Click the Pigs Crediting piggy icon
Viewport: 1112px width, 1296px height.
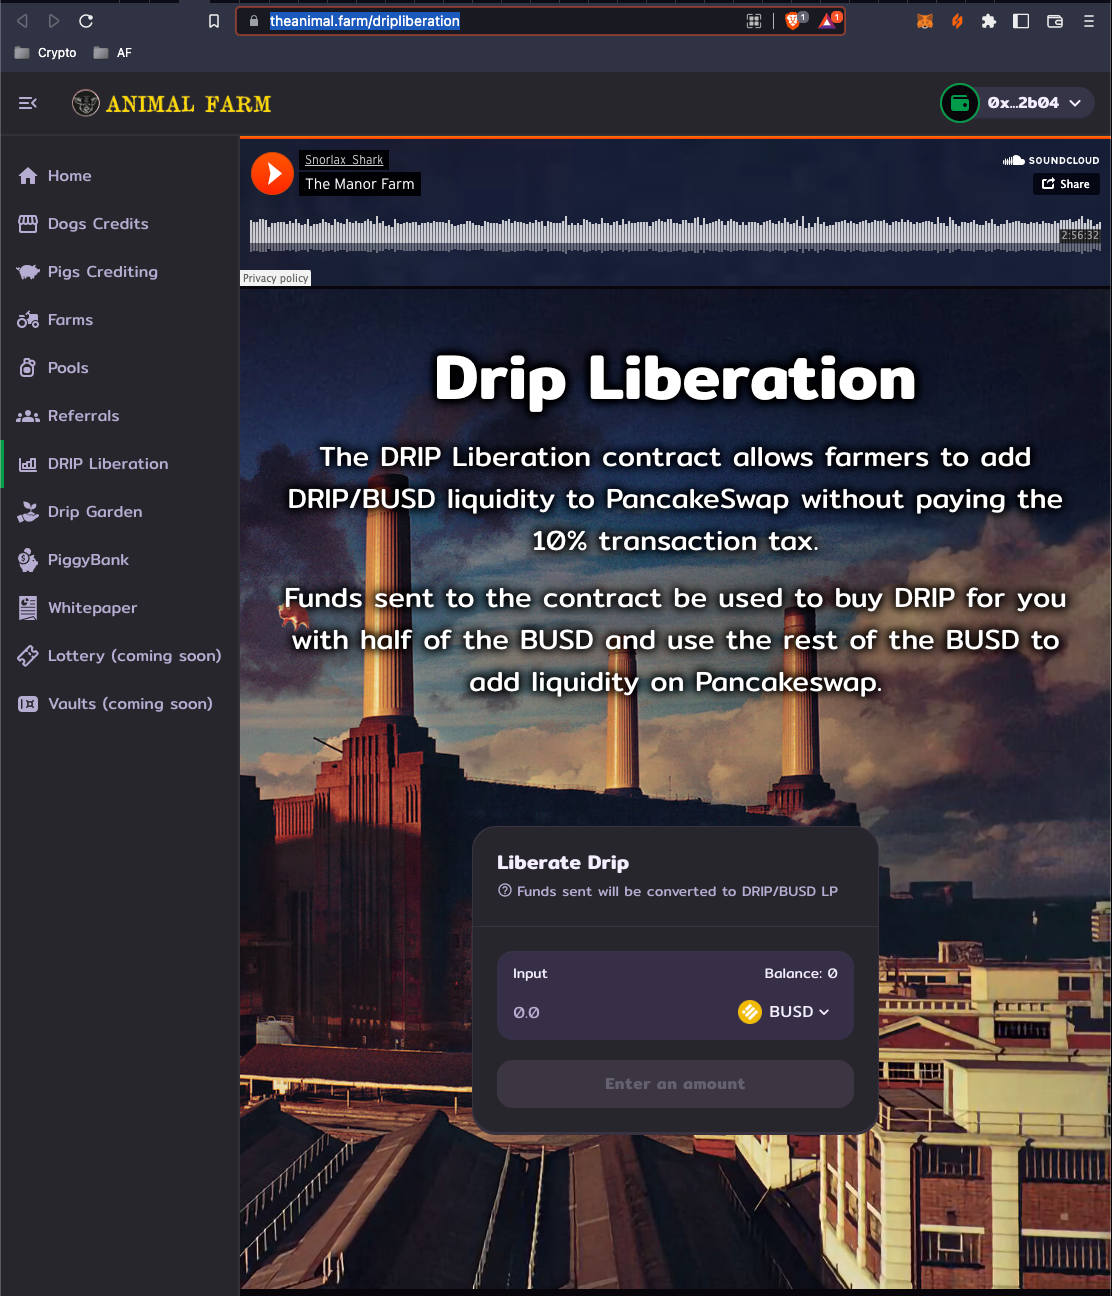click(x=28, y=272)
